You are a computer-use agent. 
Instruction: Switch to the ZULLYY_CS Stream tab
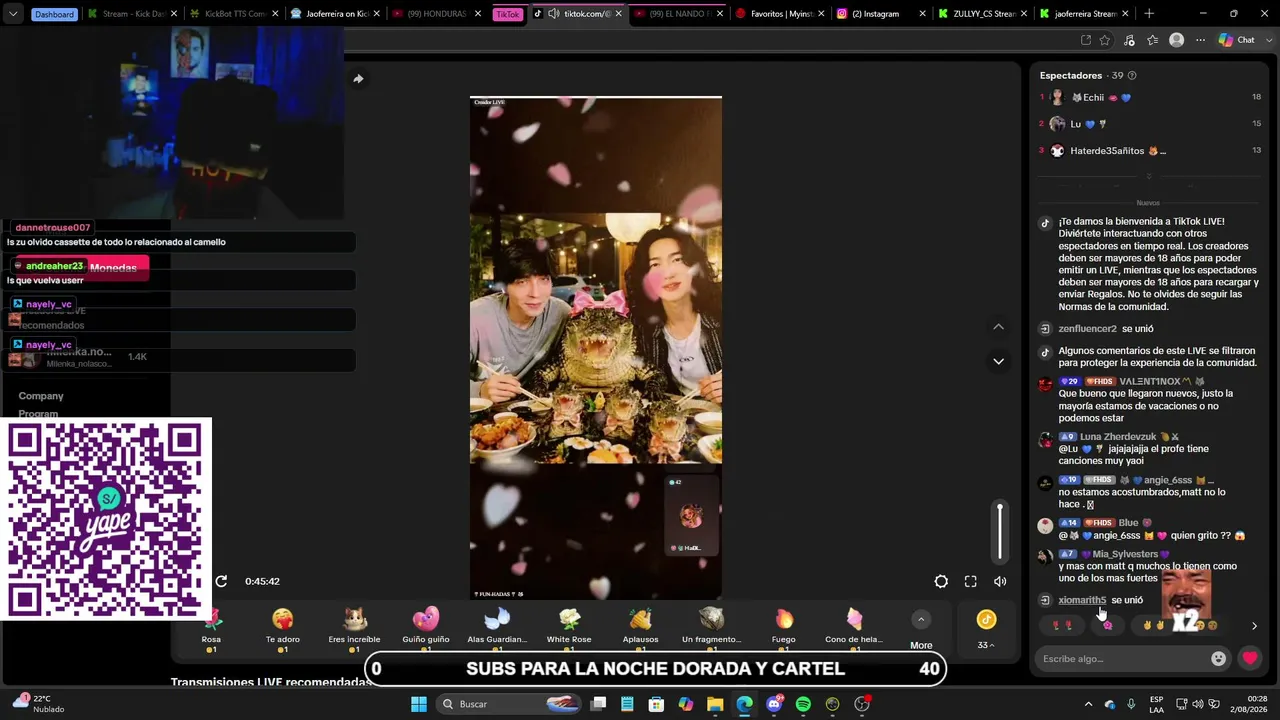(982, 14)
